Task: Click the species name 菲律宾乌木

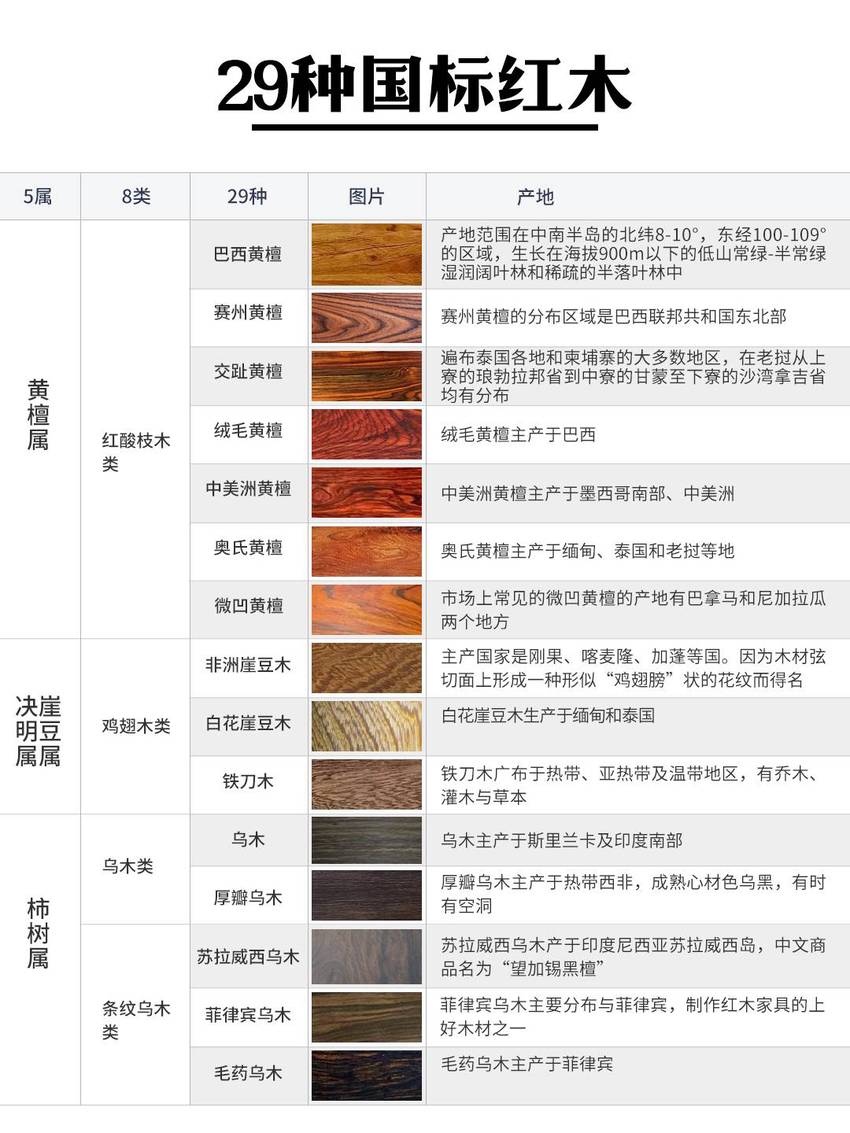Action: point(248,1015)
